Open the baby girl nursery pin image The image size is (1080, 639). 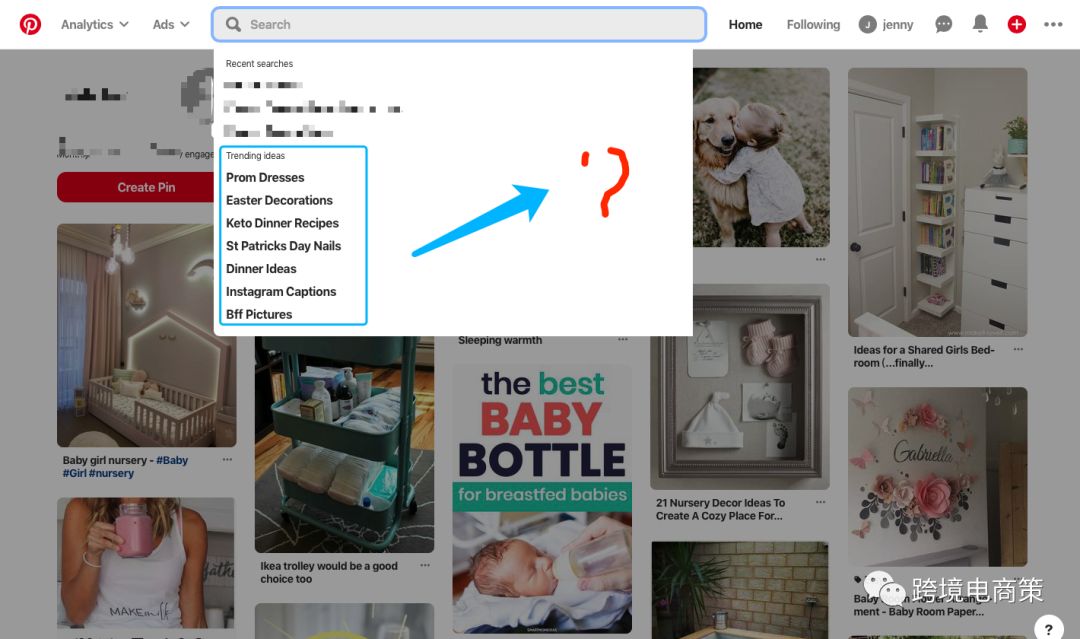[x=146, y=335]
